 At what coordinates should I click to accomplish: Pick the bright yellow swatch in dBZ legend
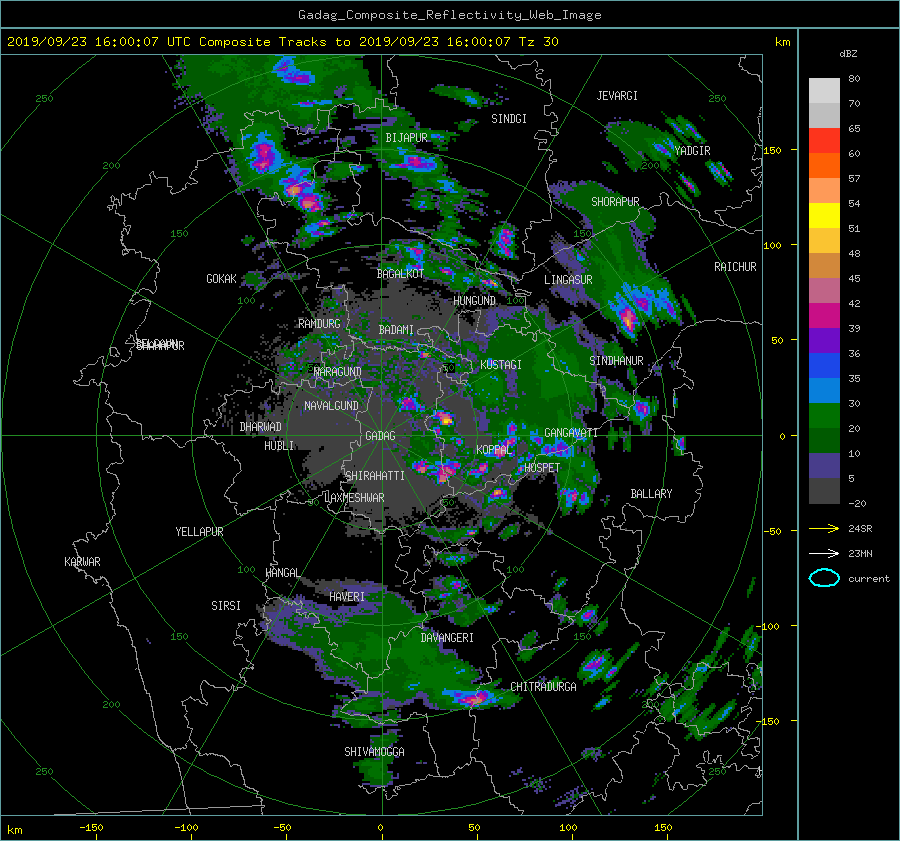824,215
